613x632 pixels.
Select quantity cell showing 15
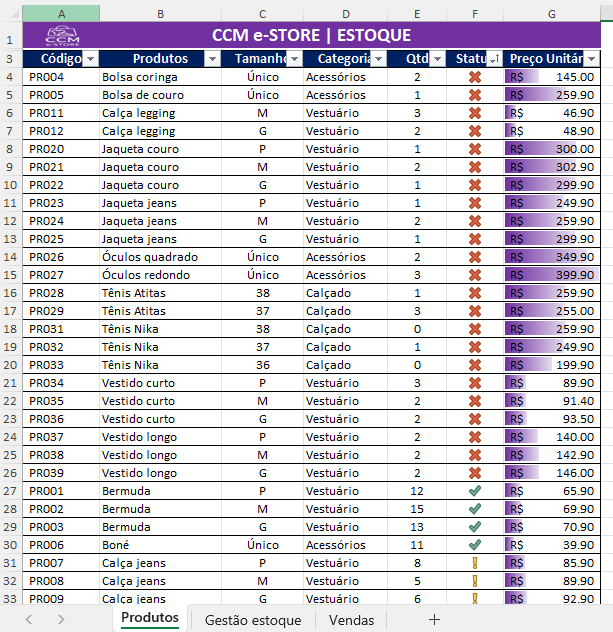coord(417,509)
